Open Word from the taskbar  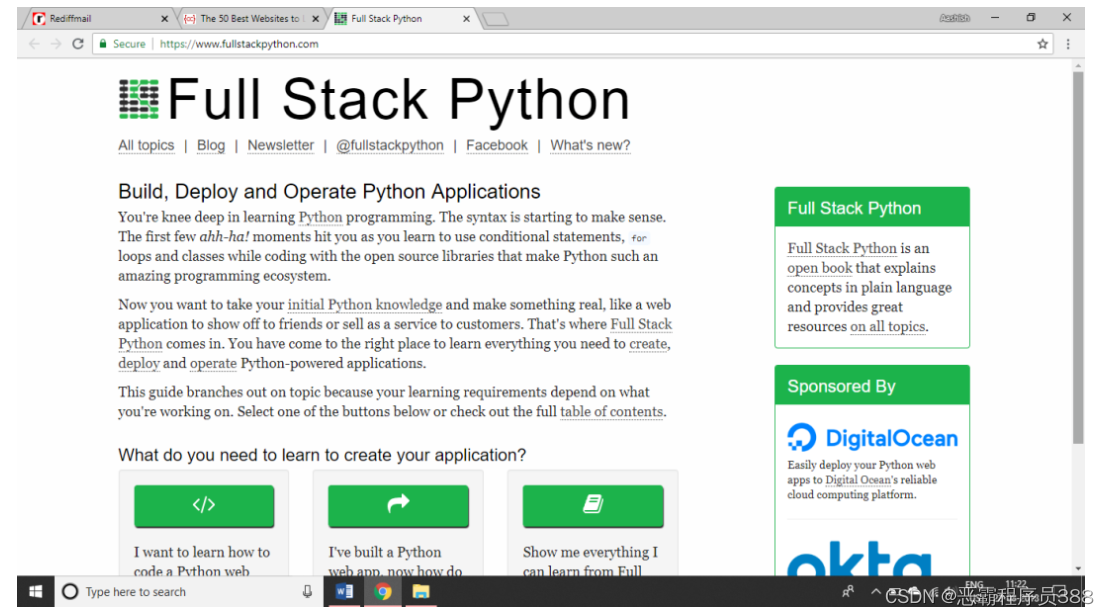pyautogui.click(x=345, y=592)
